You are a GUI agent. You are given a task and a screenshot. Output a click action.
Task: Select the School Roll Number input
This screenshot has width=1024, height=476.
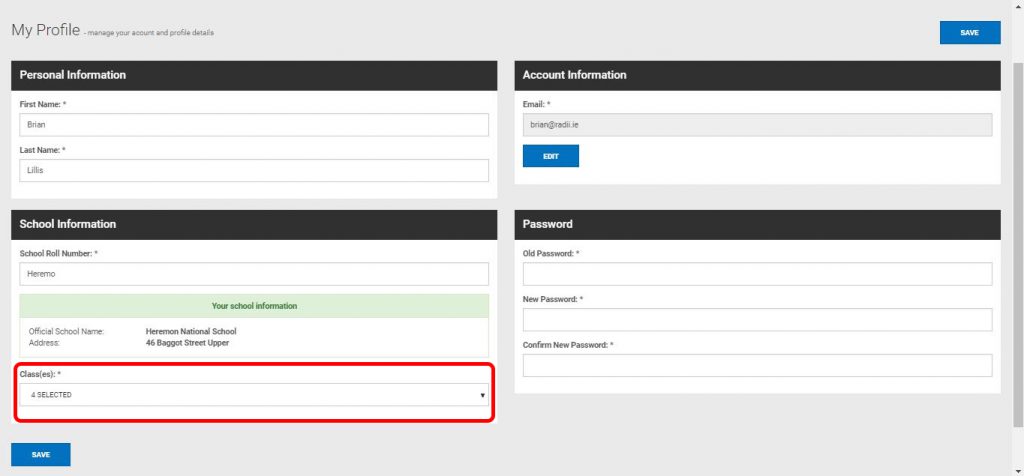pyautogui.click(x=254, y=274)
